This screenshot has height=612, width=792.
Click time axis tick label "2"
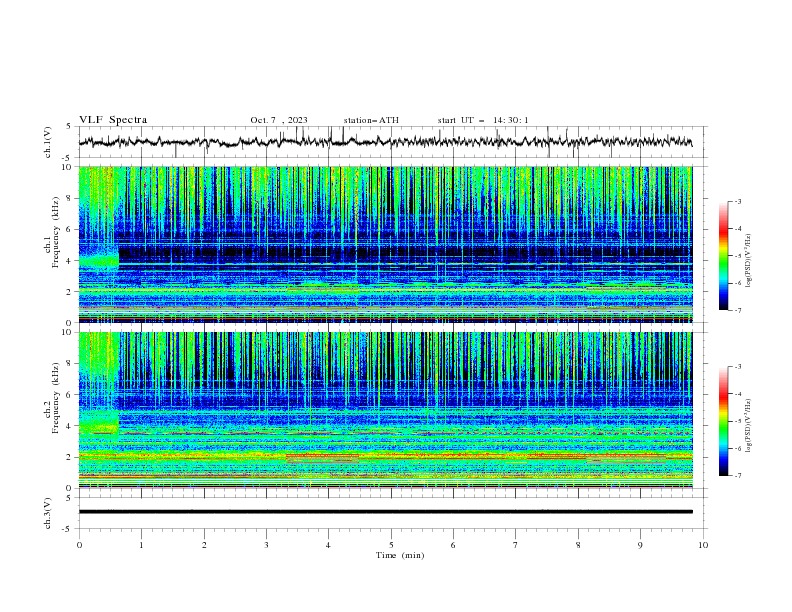point(204,545)
